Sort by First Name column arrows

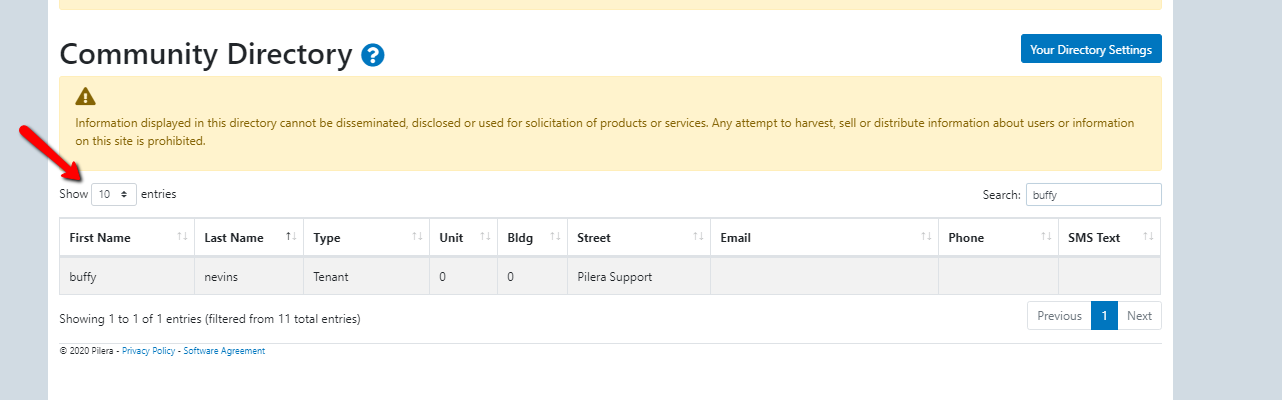pyautogui.click(x=182, y=237)
